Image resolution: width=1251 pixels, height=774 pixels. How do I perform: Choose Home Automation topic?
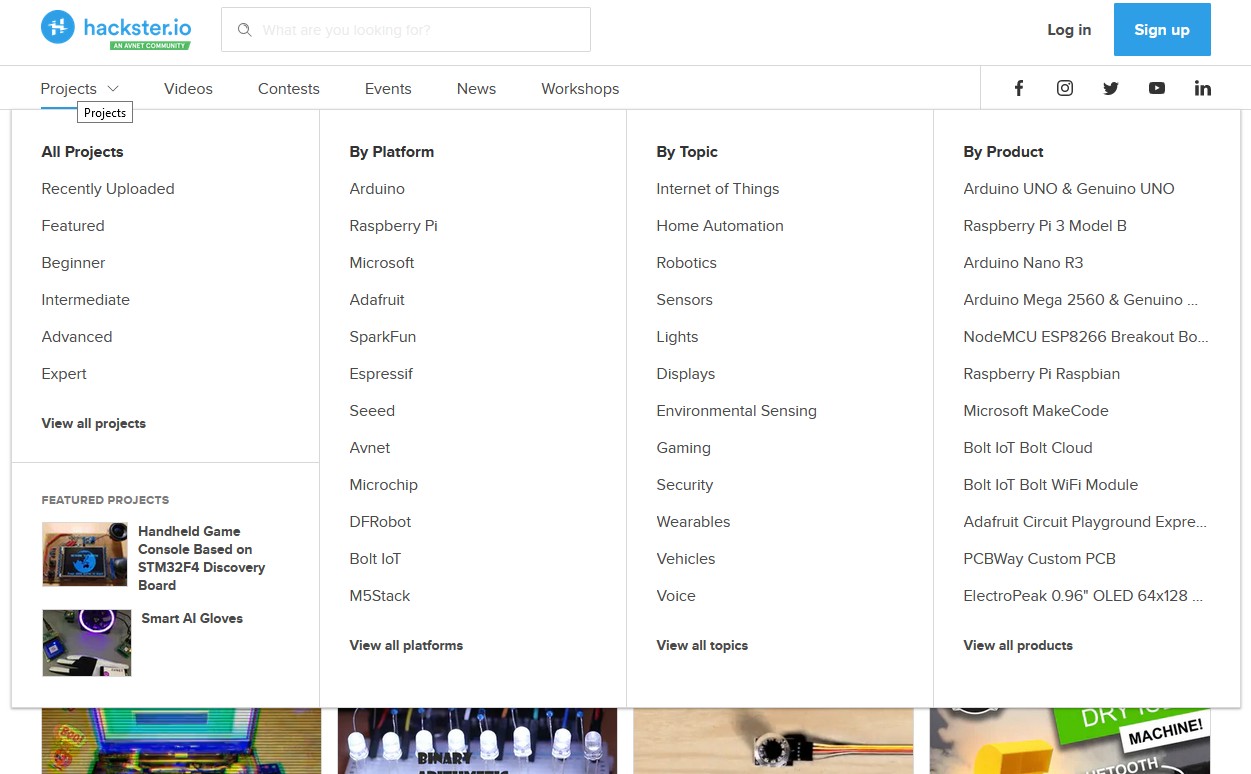click(719, 226)
